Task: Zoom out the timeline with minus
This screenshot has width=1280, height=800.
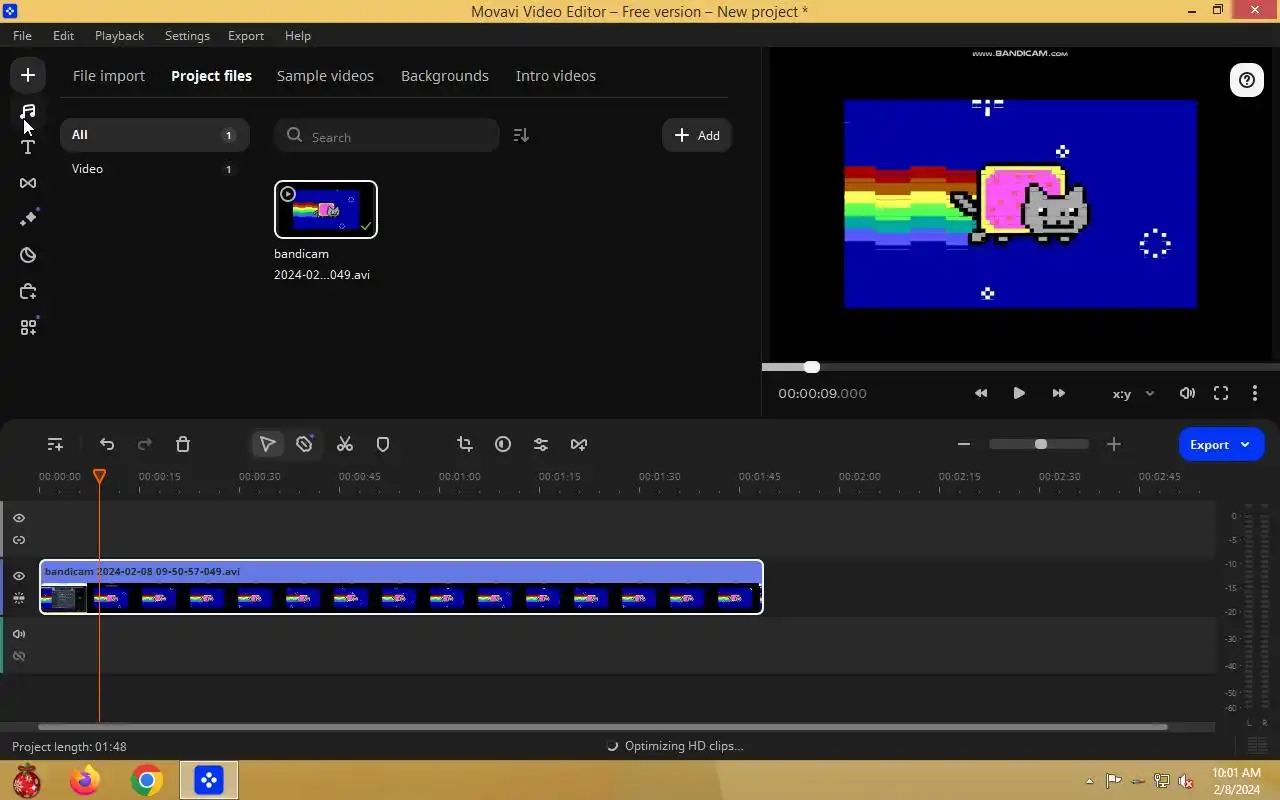Action: [964, 444]
